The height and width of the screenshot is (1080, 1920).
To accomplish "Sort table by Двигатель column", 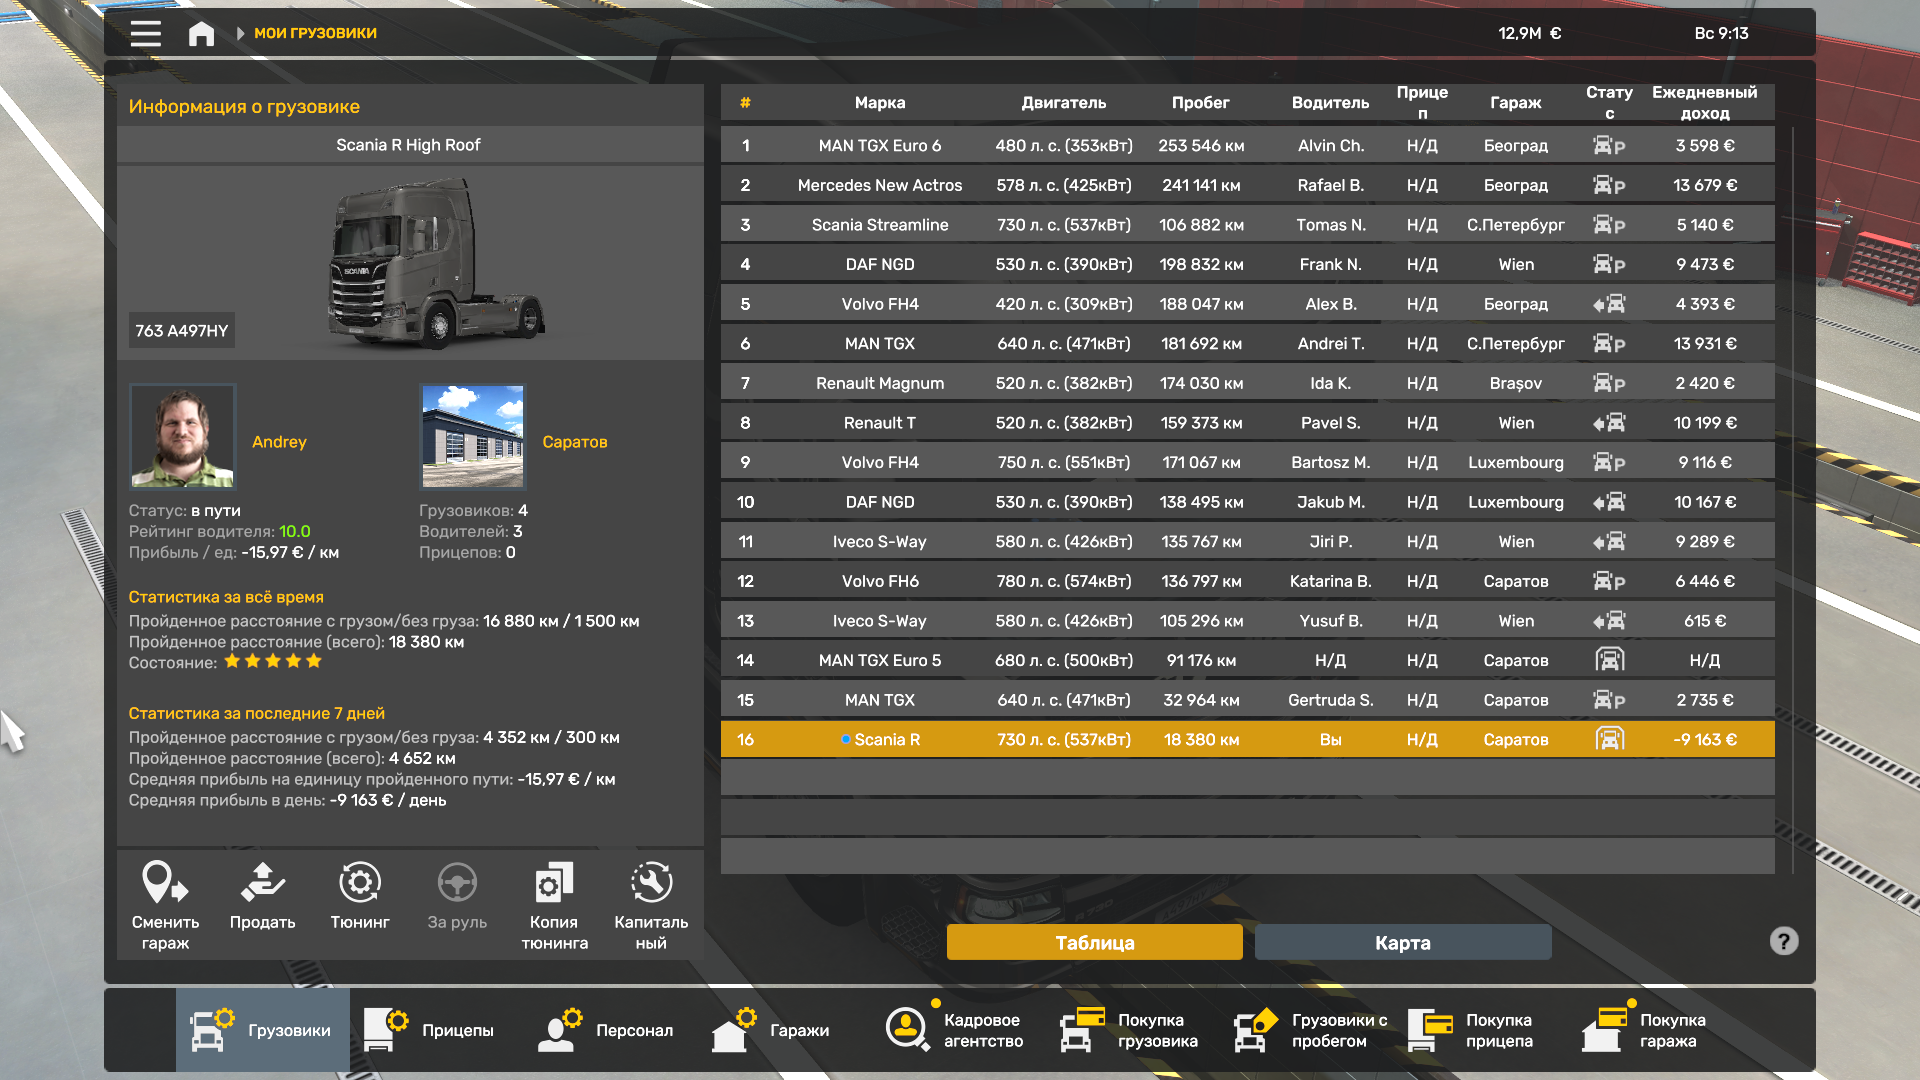I will (x=1064, y=102).
